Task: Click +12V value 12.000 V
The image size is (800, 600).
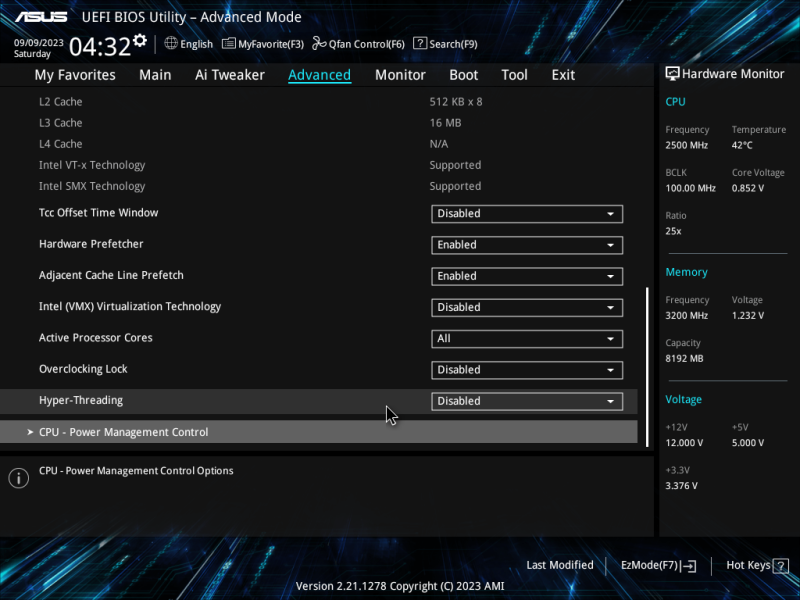Action: click(684, 443)
